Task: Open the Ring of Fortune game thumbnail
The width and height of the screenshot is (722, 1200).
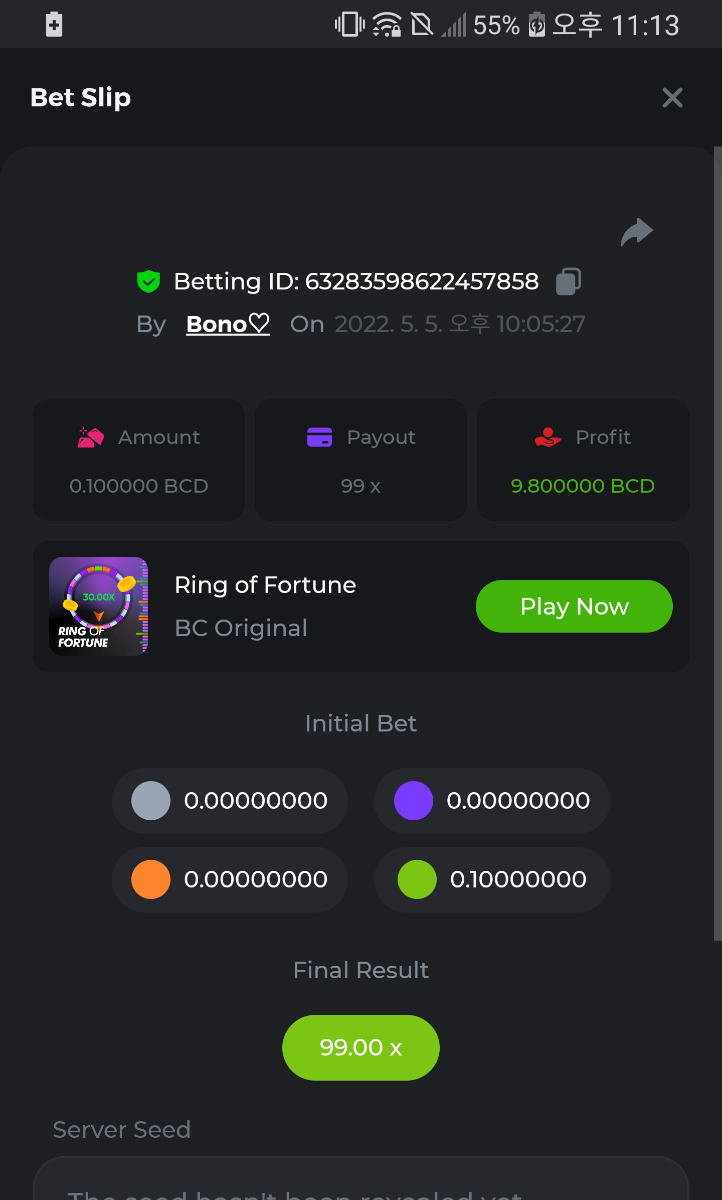Action: (x=99, y=606)
